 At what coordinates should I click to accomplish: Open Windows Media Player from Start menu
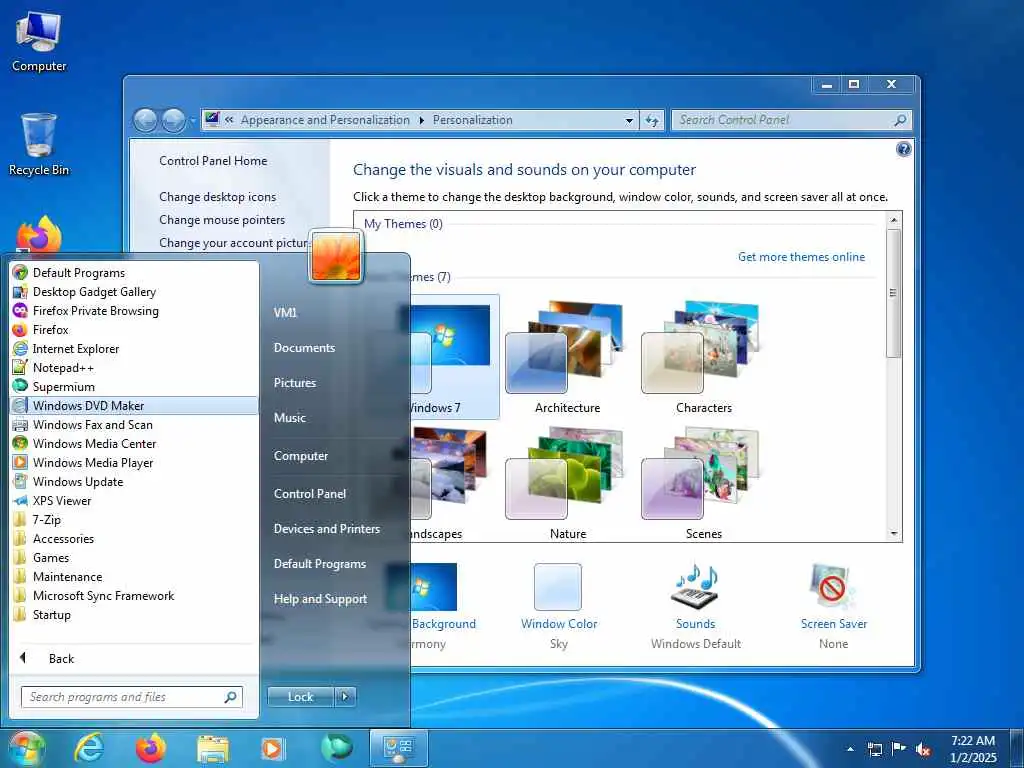pos(134,462)
